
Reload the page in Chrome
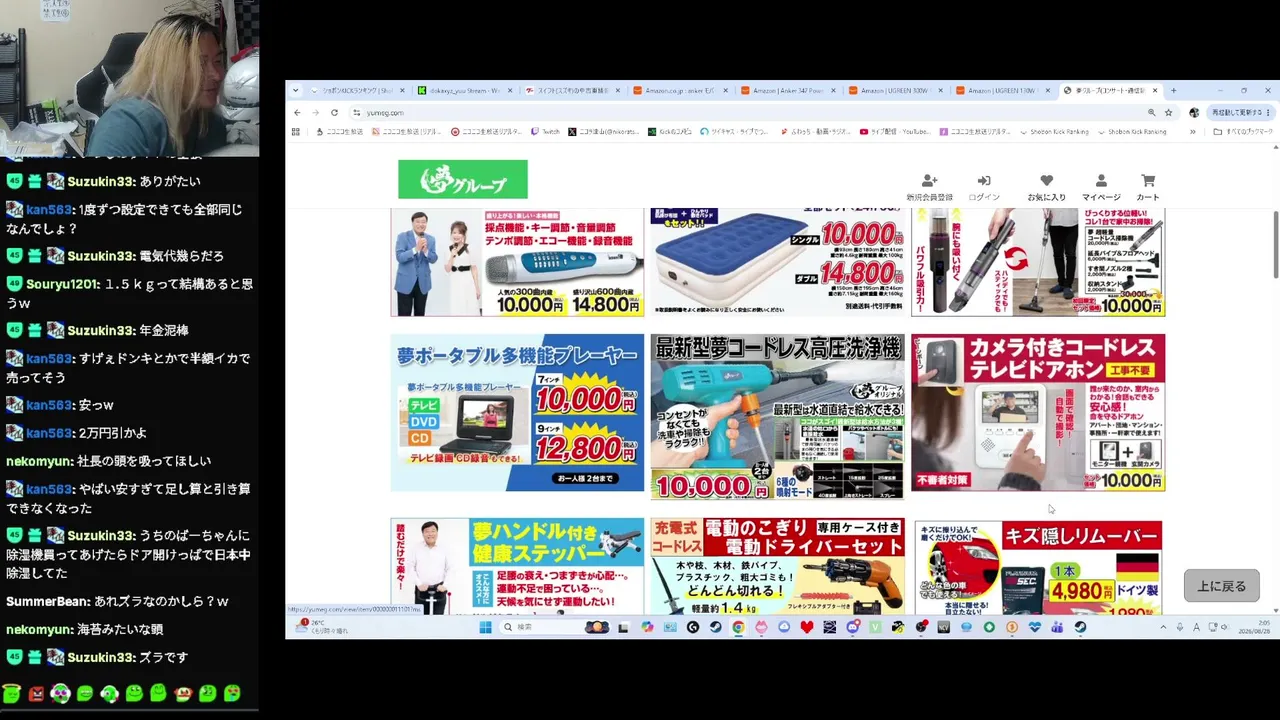tap(334, 112)
